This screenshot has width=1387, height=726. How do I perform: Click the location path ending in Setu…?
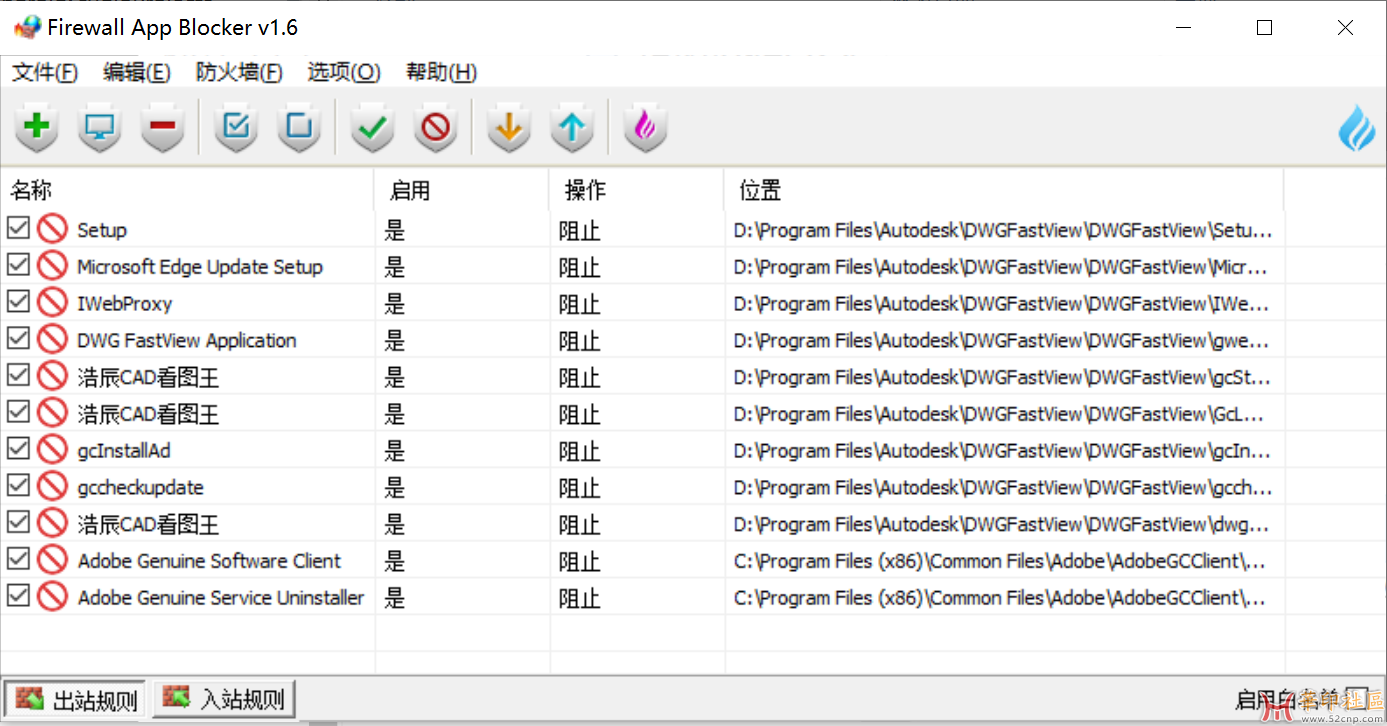coord(1003,230)
